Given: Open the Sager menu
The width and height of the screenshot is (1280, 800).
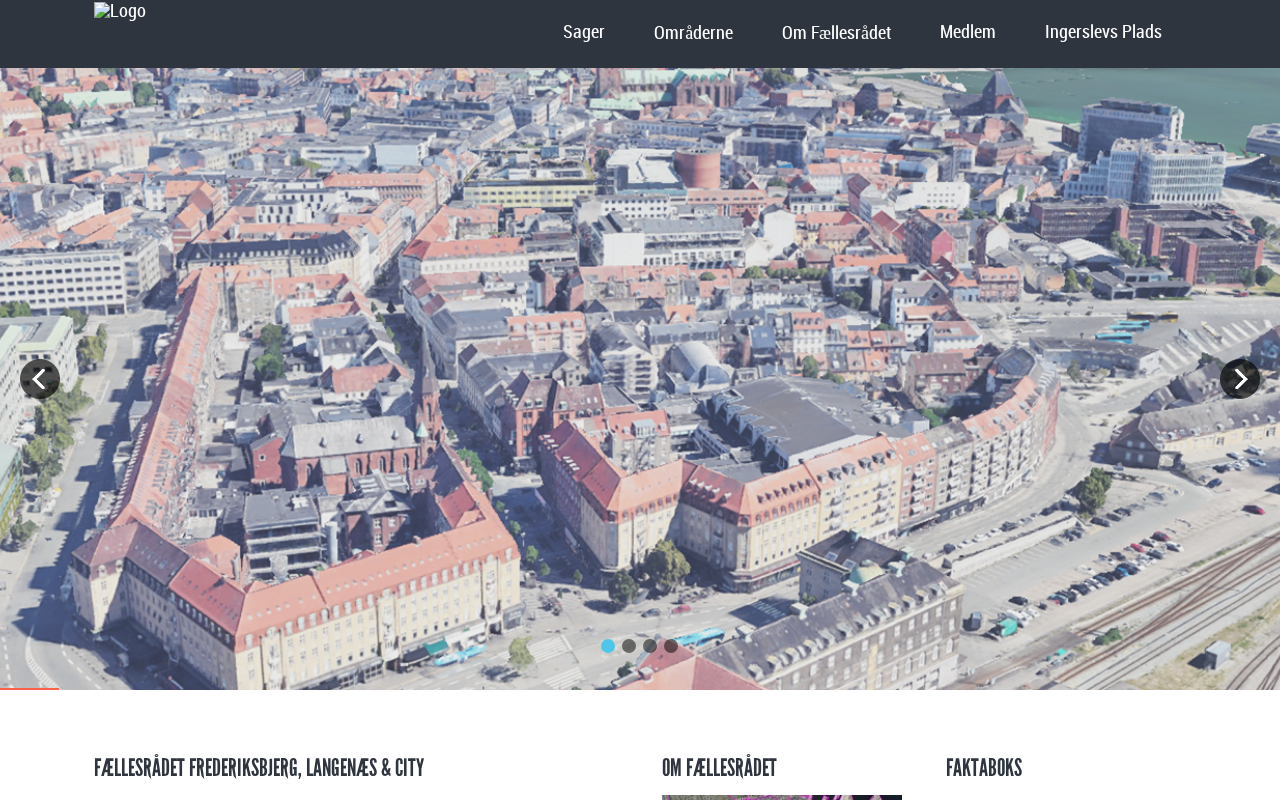Looking at the screenshot, I should pos(583,32).
